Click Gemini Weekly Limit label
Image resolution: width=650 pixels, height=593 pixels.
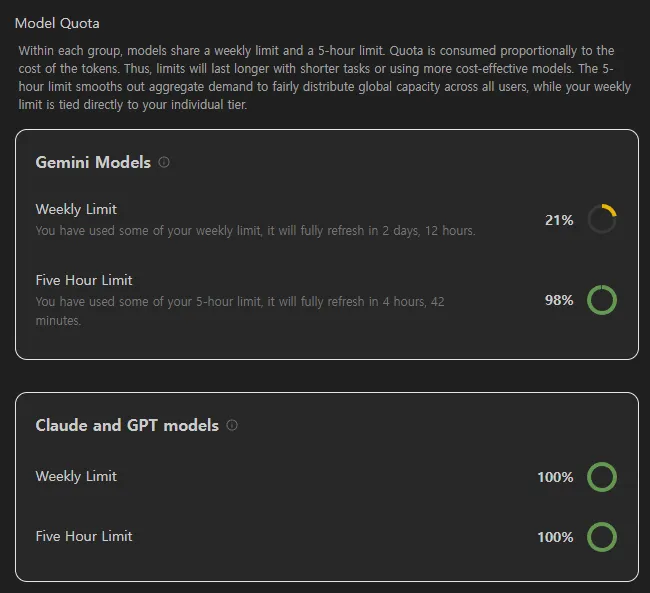(x=76, y=209)
